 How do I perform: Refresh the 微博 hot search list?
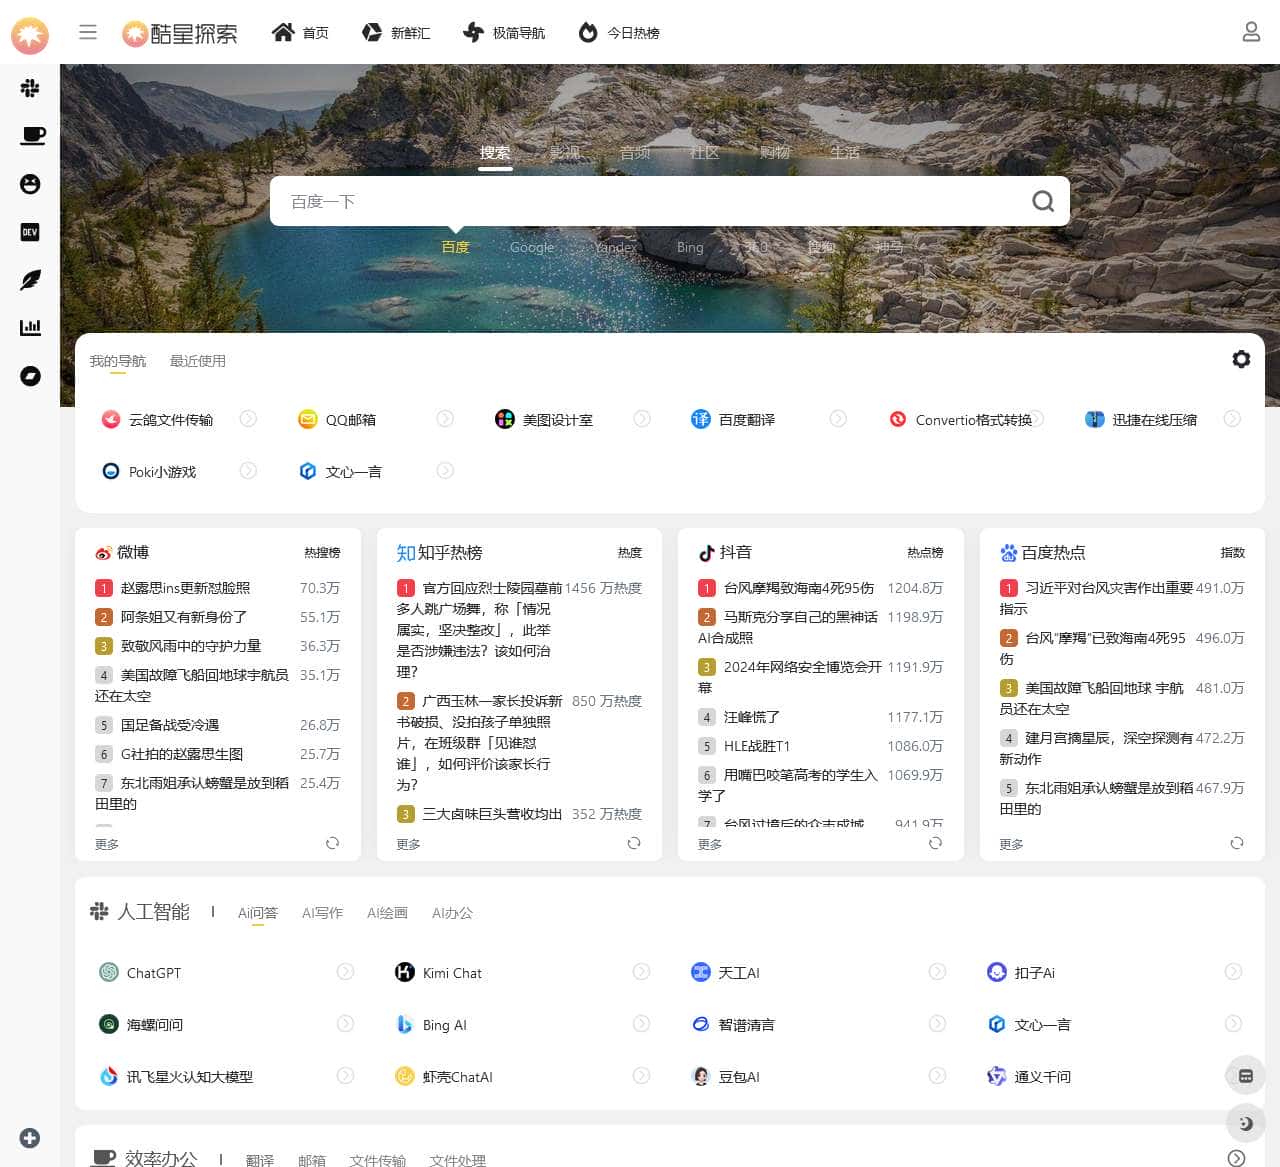[x=332, y=843]
